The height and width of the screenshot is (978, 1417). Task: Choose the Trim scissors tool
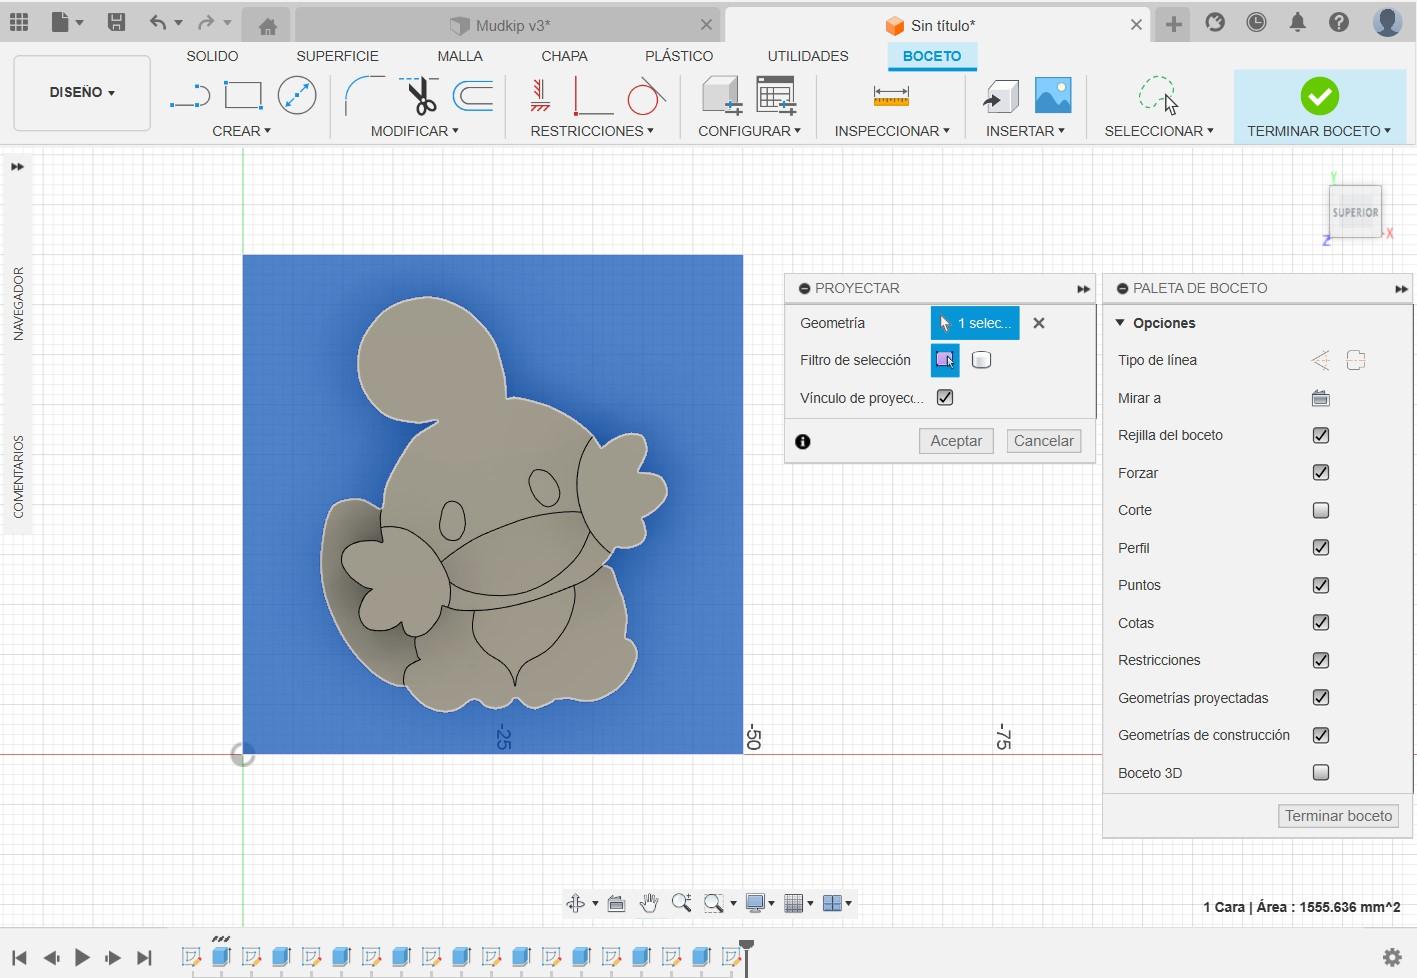click(x=421, y=97)
